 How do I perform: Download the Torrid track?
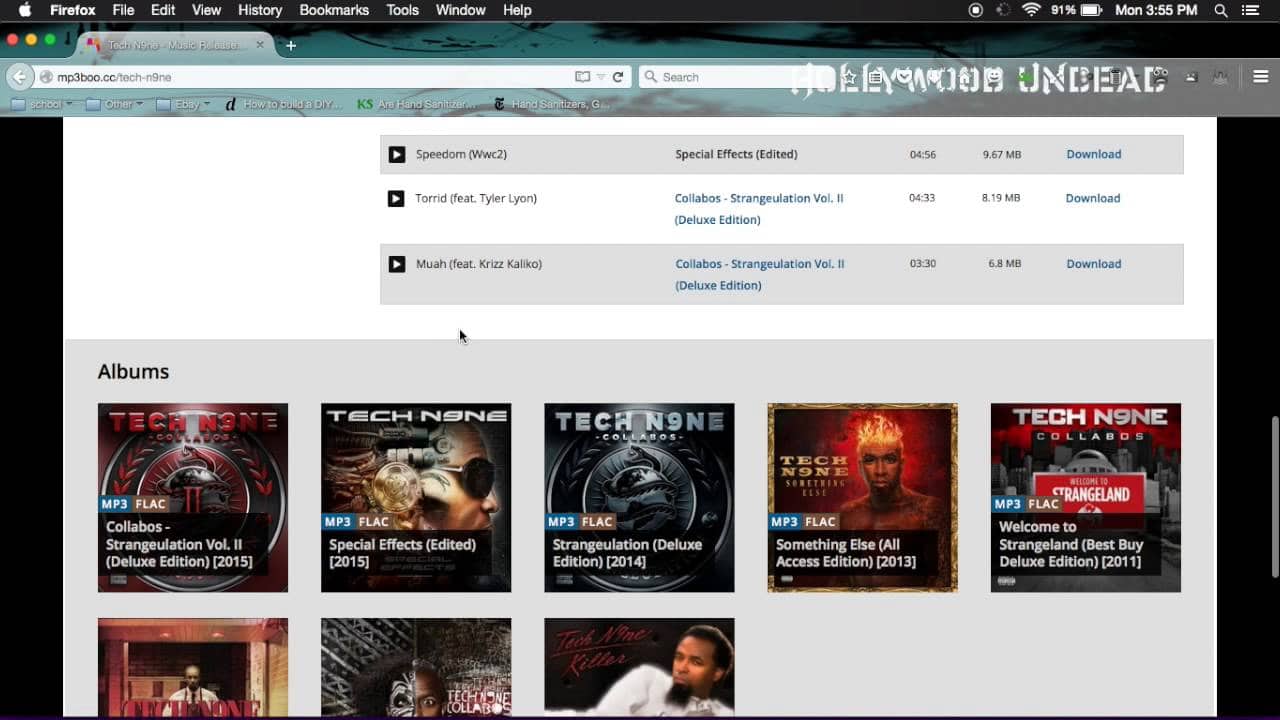click(x=1093, y=198)
